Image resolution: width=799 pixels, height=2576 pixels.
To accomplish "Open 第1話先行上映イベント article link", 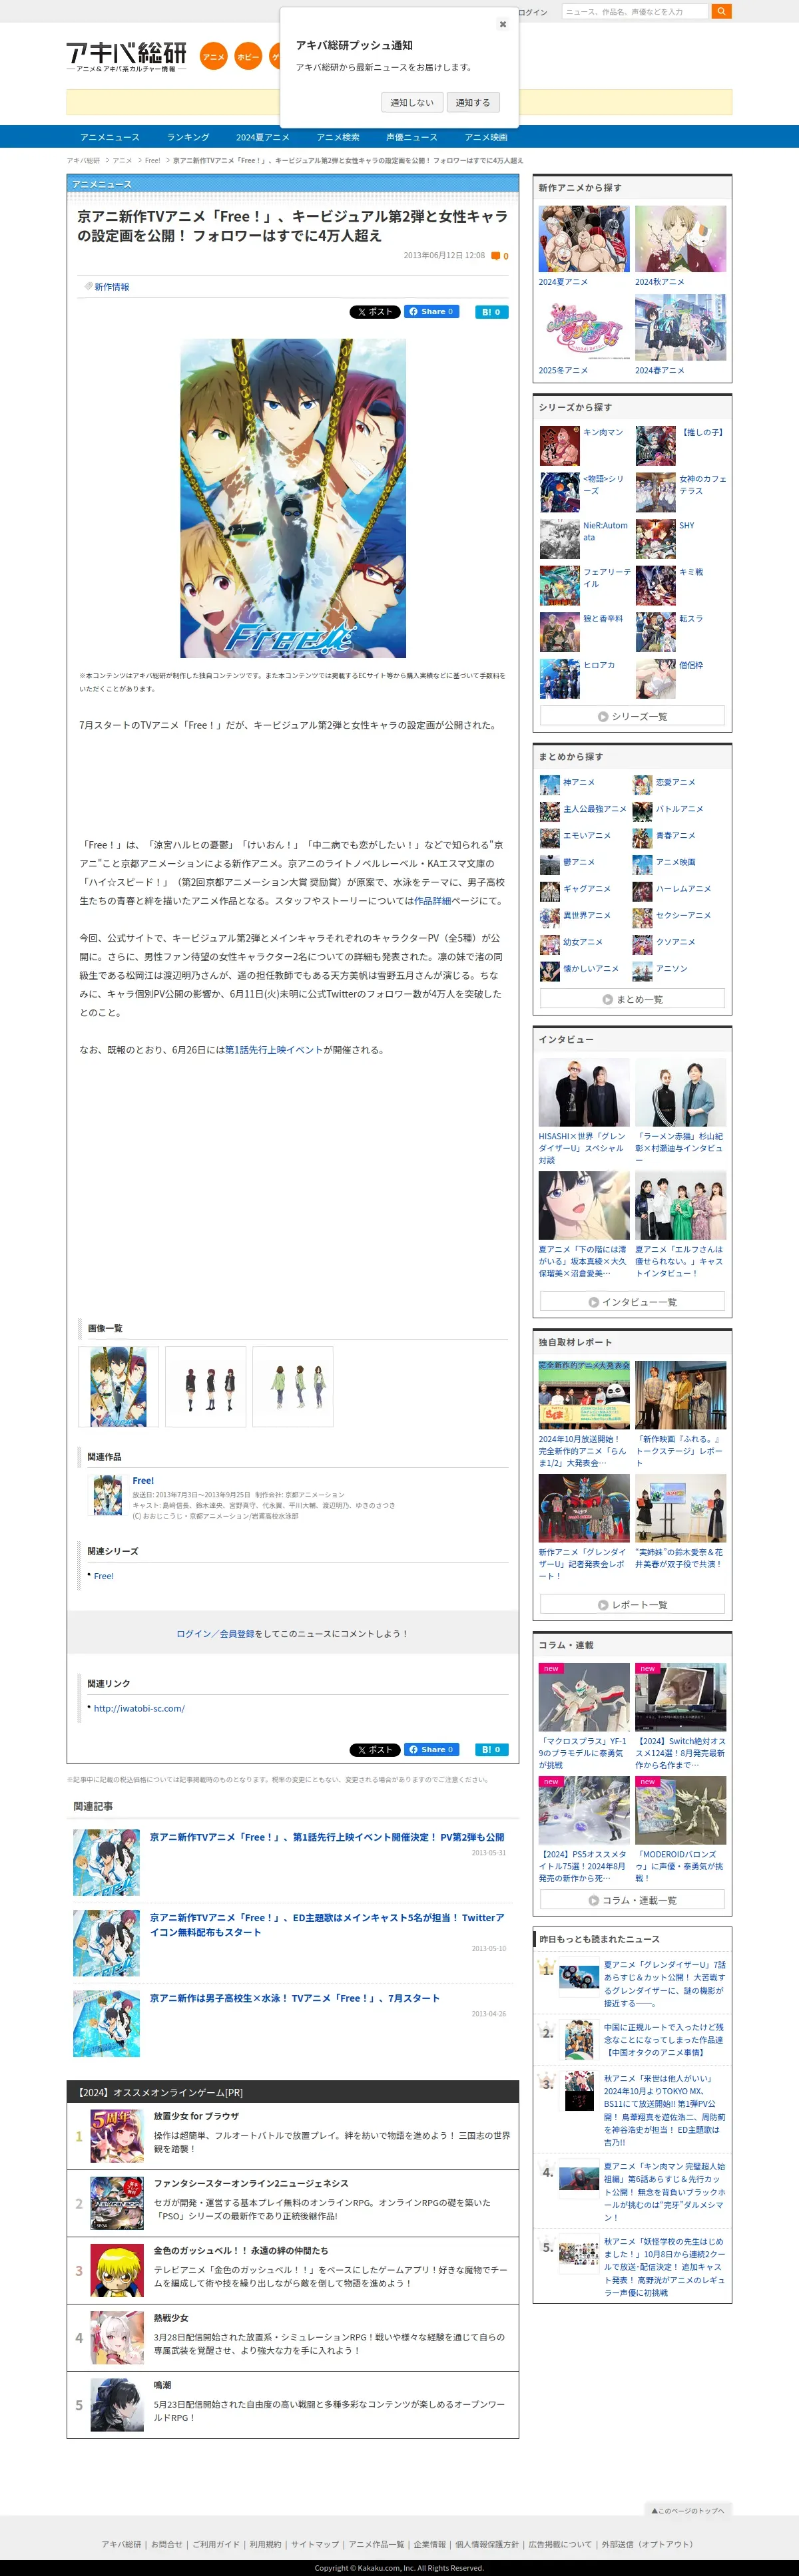I will (274, 1050).
